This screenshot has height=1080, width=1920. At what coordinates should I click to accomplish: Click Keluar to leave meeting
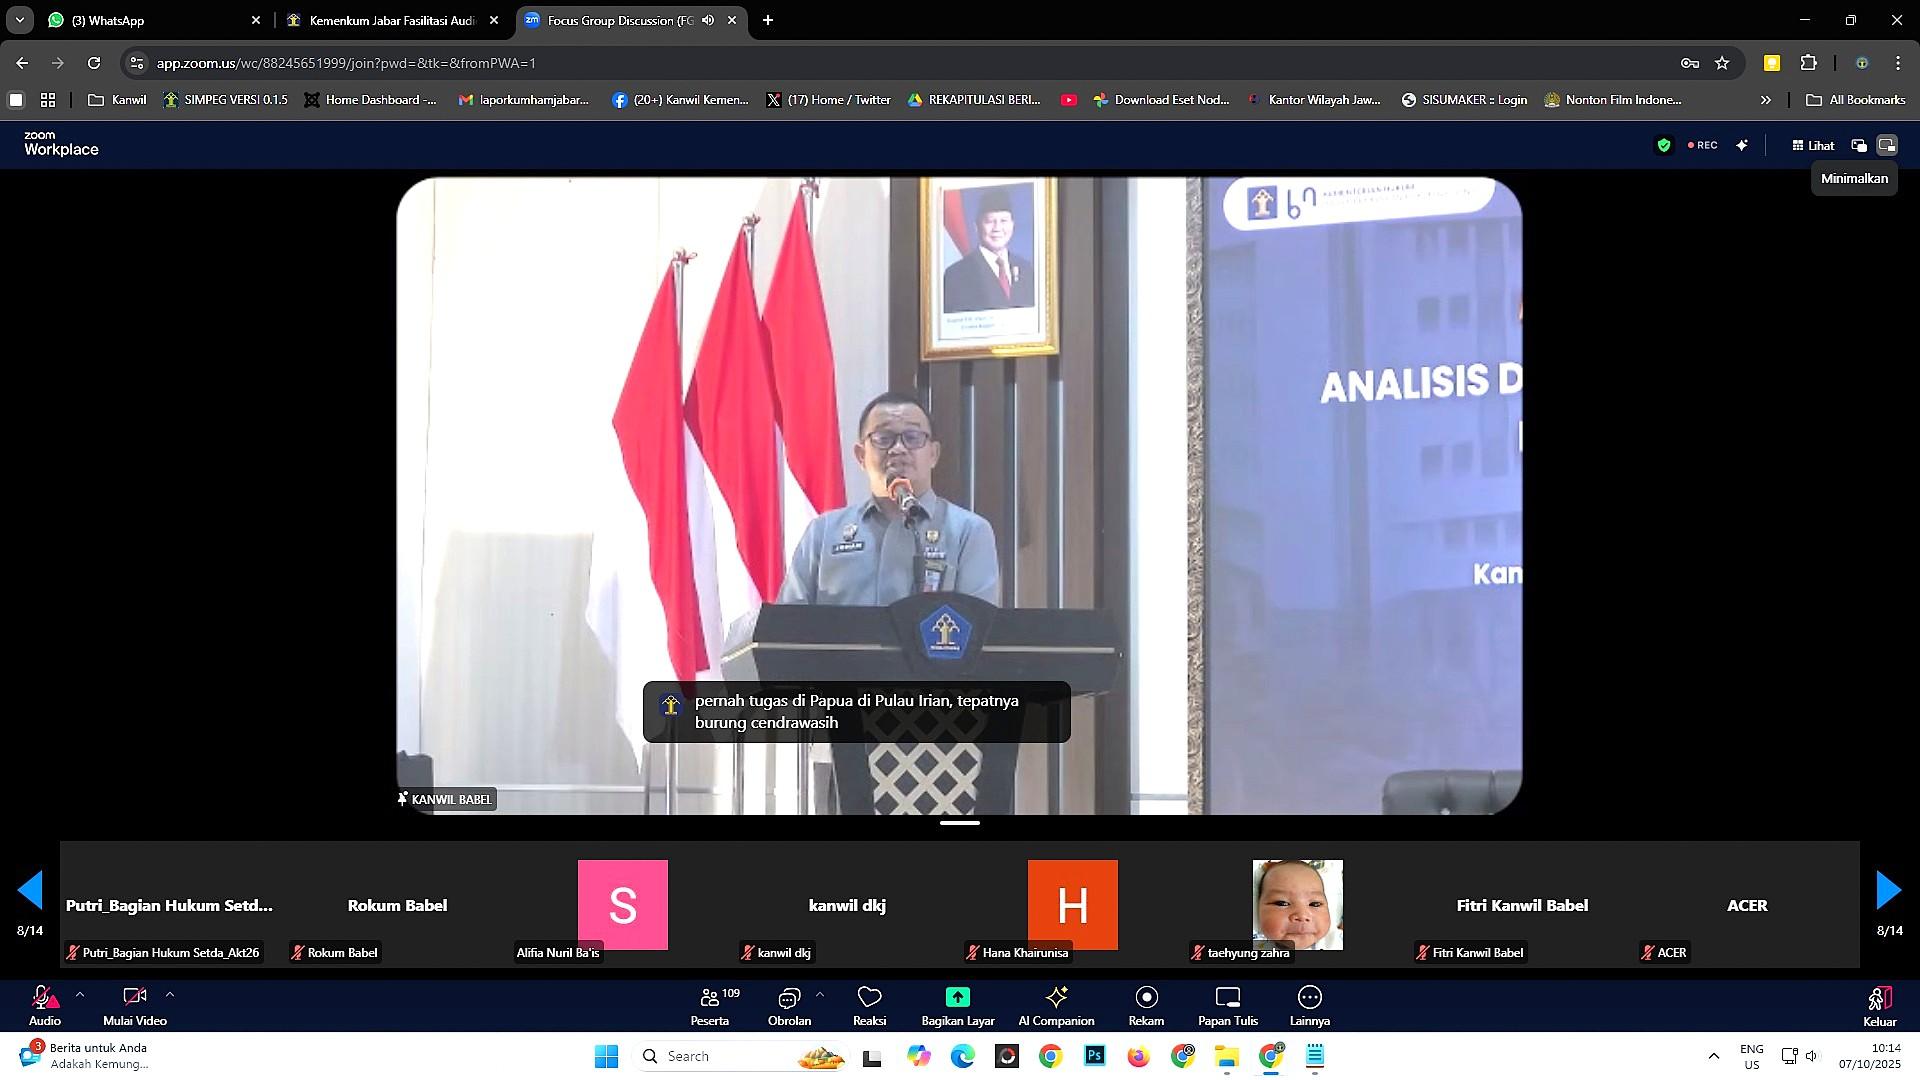(x=1879, y=1004)
